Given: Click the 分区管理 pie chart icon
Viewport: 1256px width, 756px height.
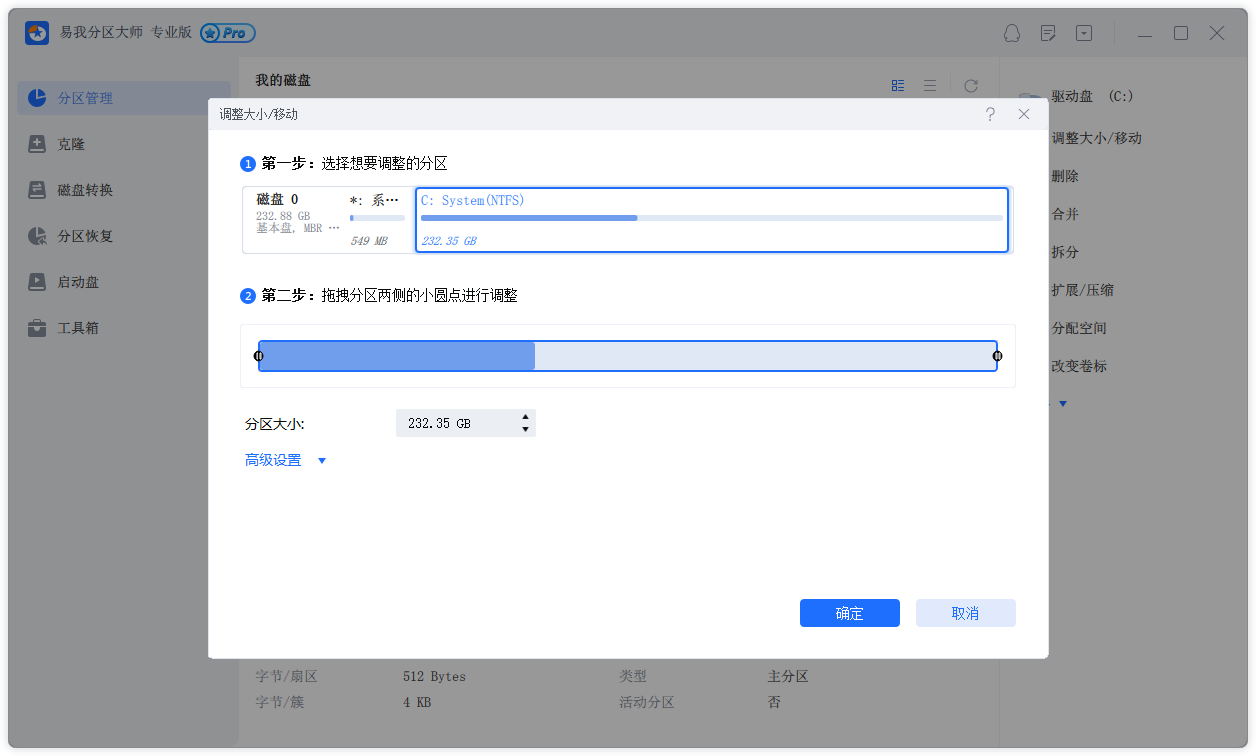Looking at the screenshot, I should [x=37, y=98].
